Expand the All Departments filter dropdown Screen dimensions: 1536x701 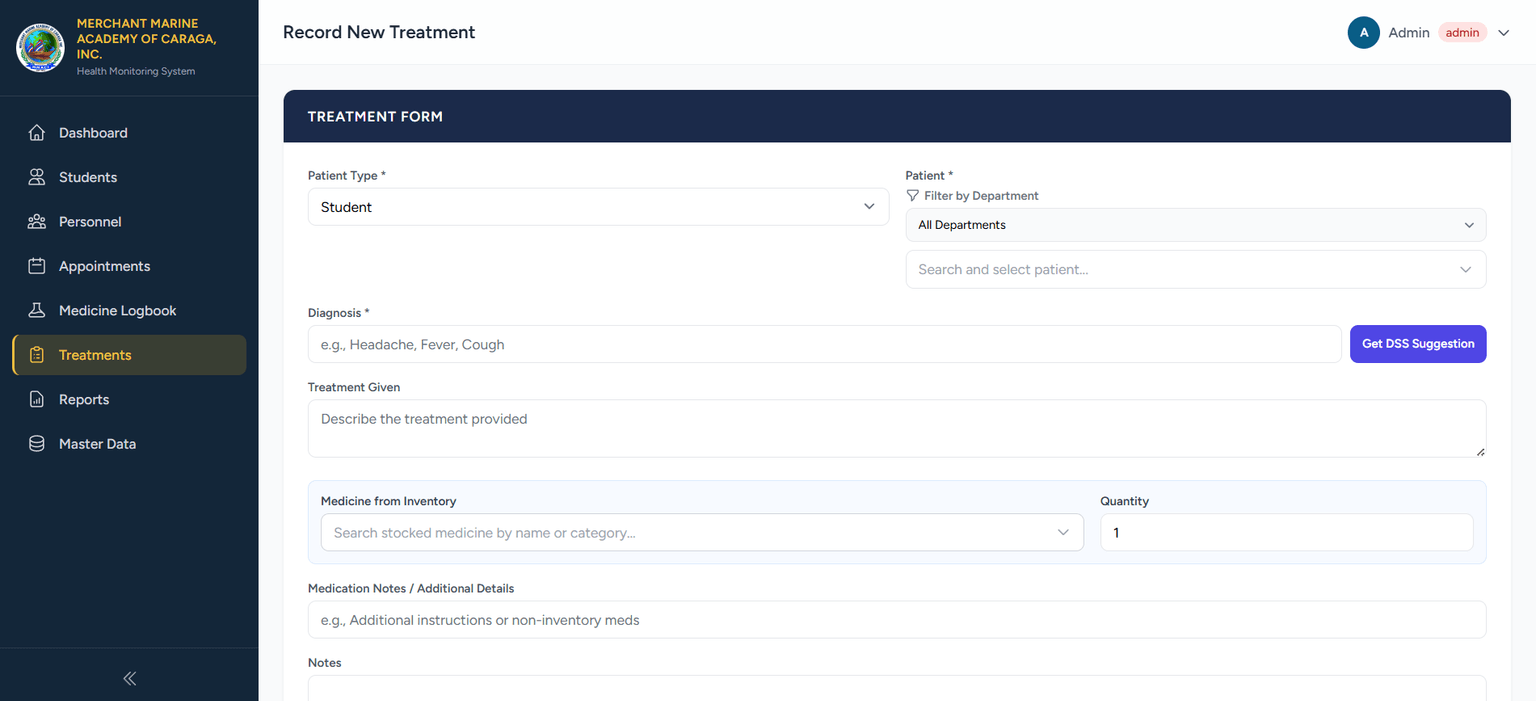(x=1196, y=225)
